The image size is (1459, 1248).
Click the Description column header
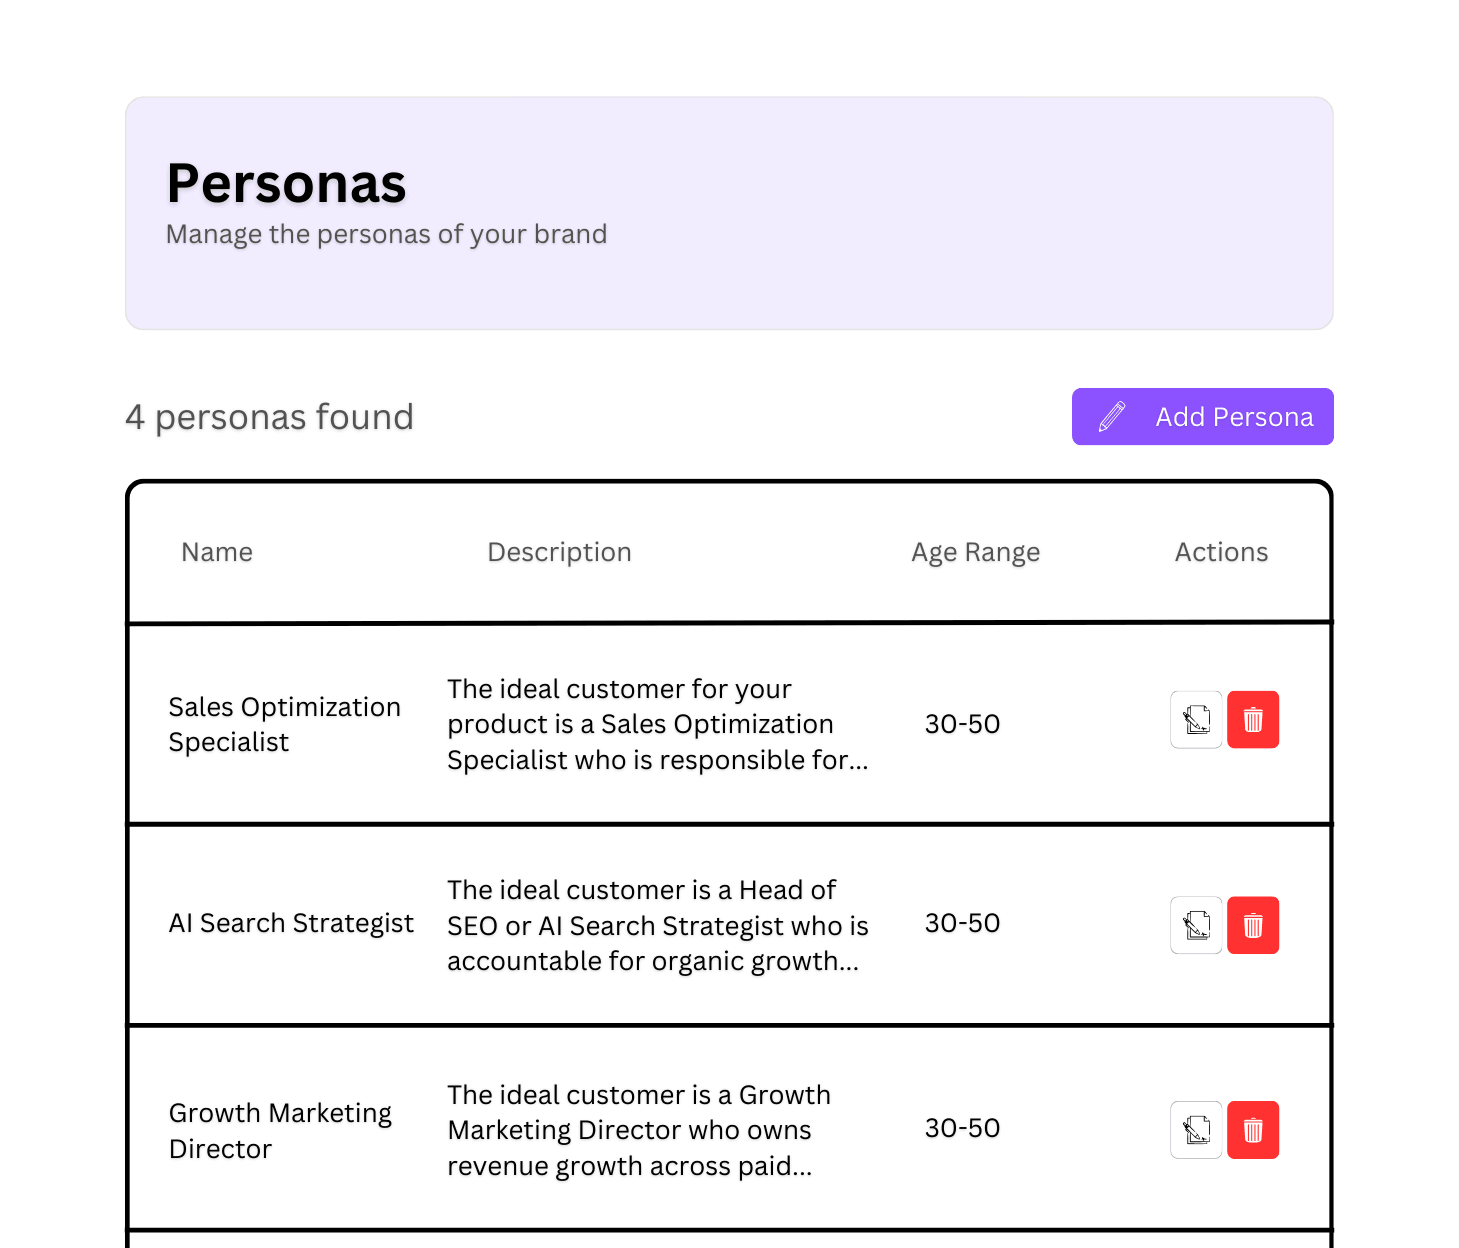[559, 551]
